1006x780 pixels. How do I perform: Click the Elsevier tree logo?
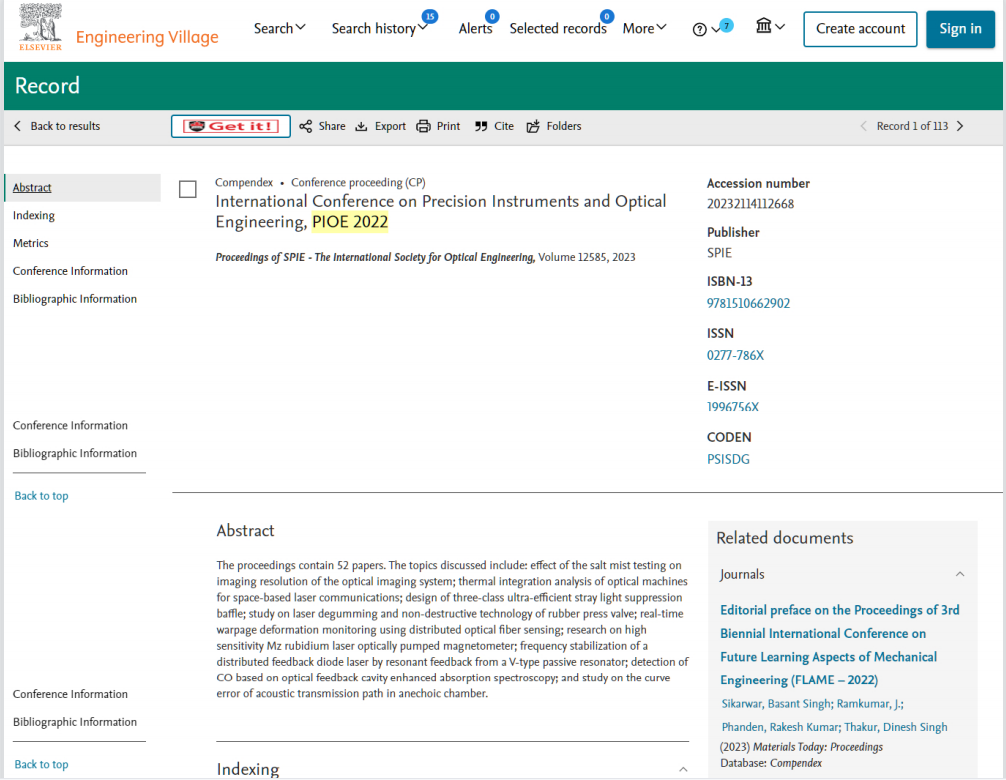point(40,27)
